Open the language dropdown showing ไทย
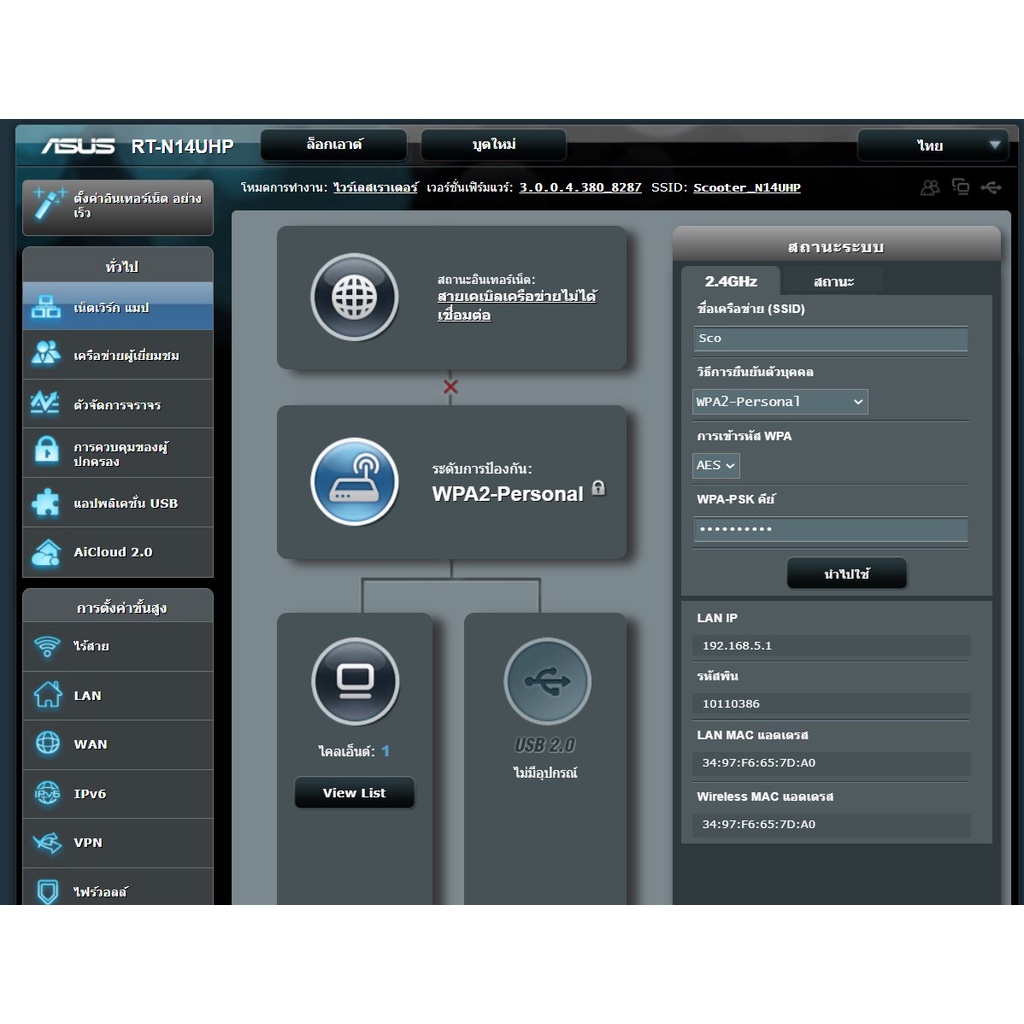1024x1024 pixels. [932, 145]
